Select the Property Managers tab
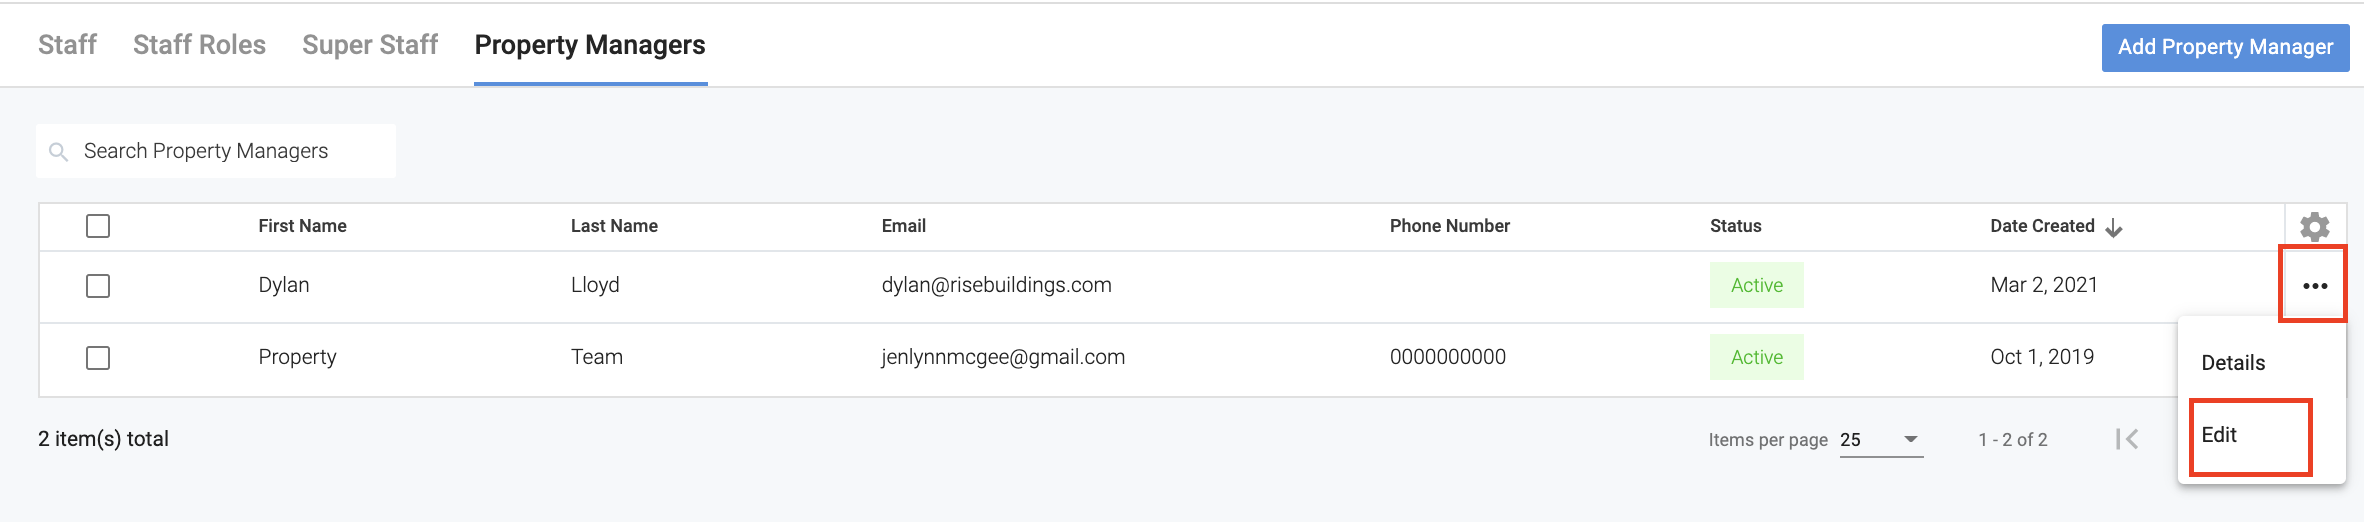Viewport: 2364px width, 522px height. coord(590,45)
